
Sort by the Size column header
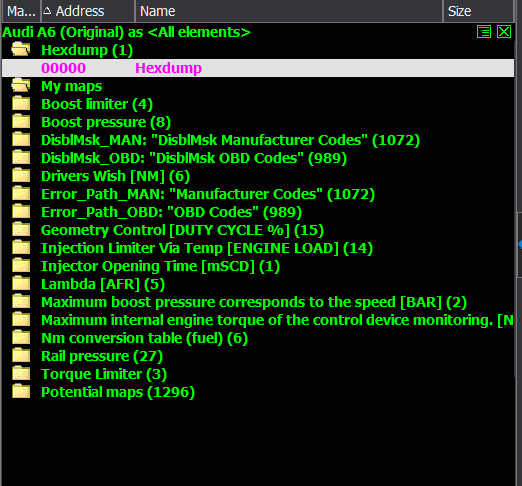tap(478, 11)
